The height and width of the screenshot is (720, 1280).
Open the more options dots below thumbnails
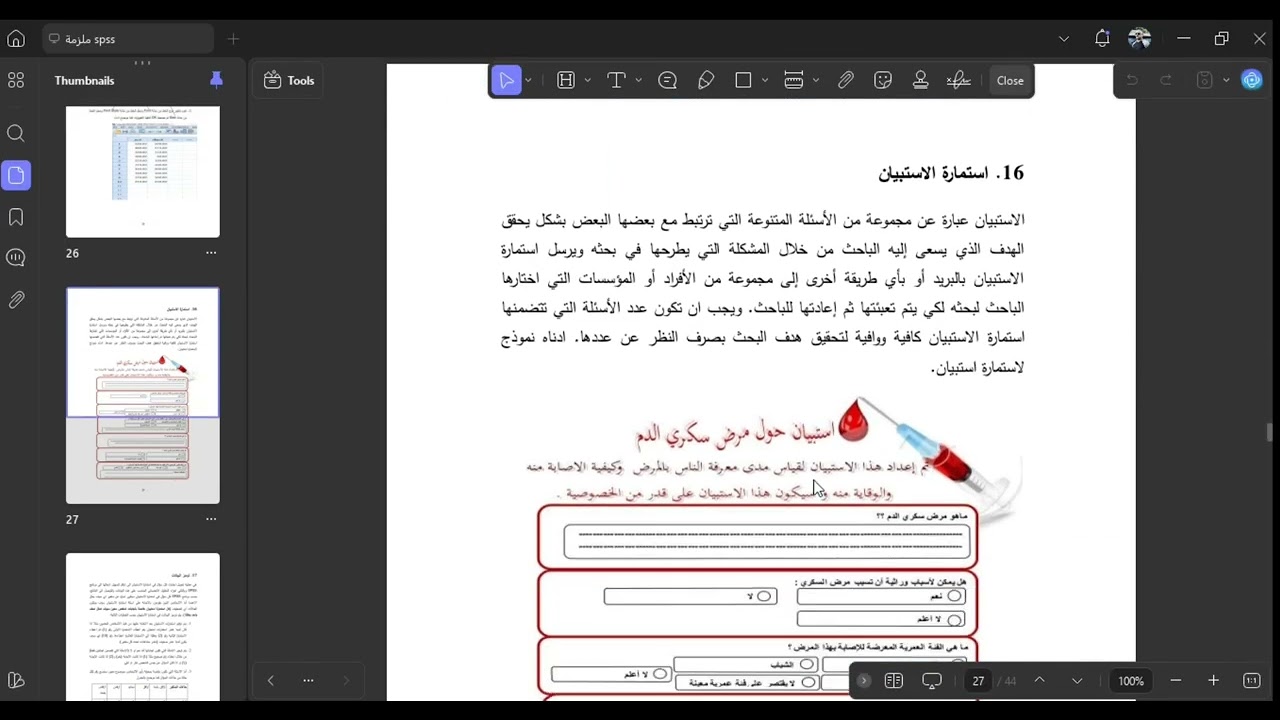coord(308,680)
